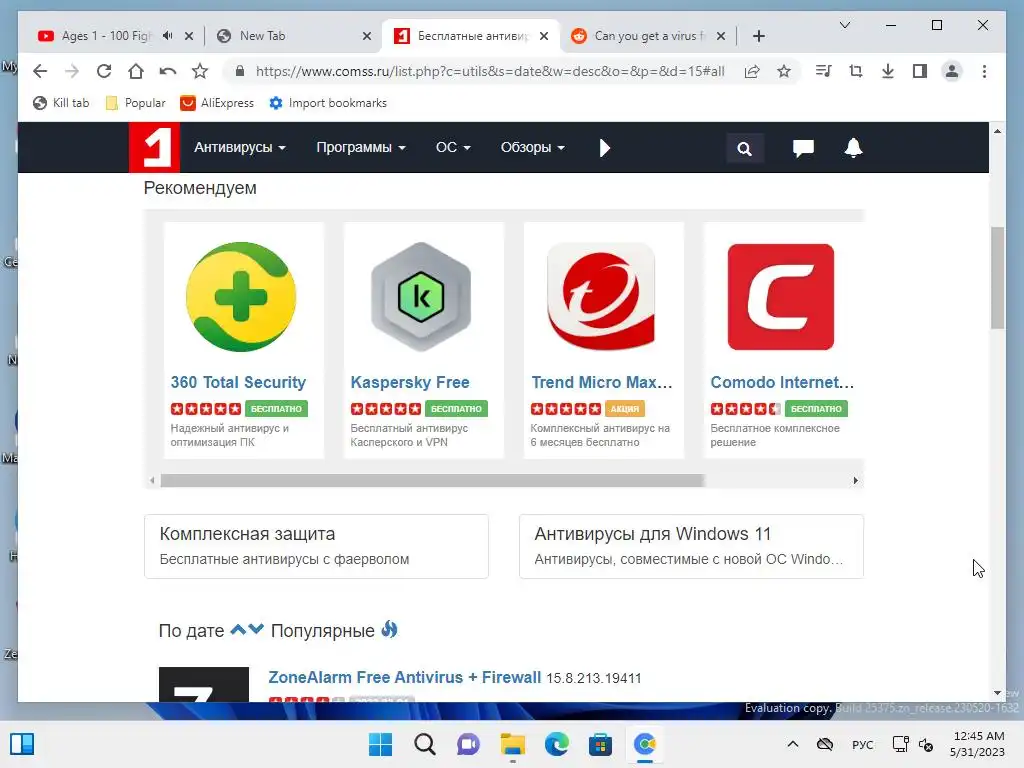Sort by date descending arrow
Image resolution: width=1024 pixels, height=768 pixels.
click(256, 630)
